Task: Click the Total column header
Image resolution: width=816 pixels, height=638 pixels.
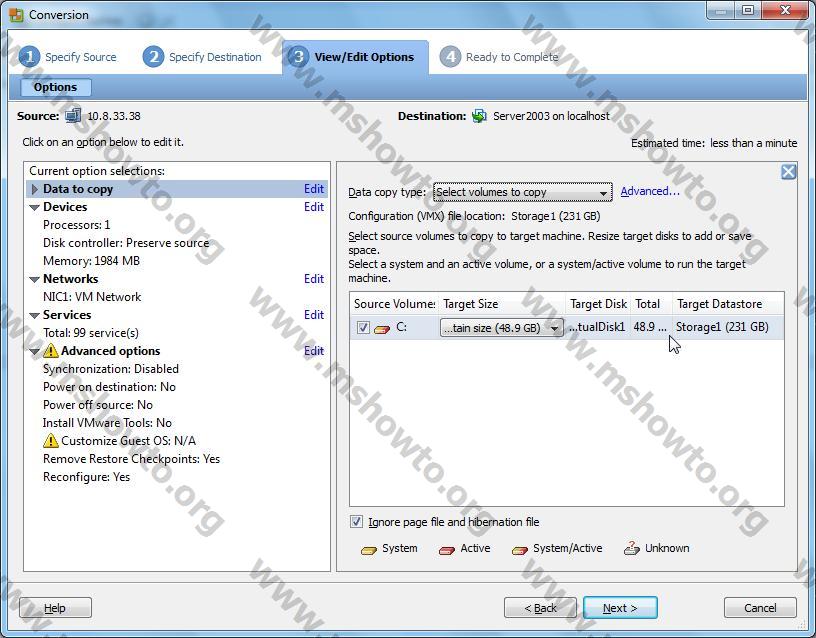Action: click(652, 303)
